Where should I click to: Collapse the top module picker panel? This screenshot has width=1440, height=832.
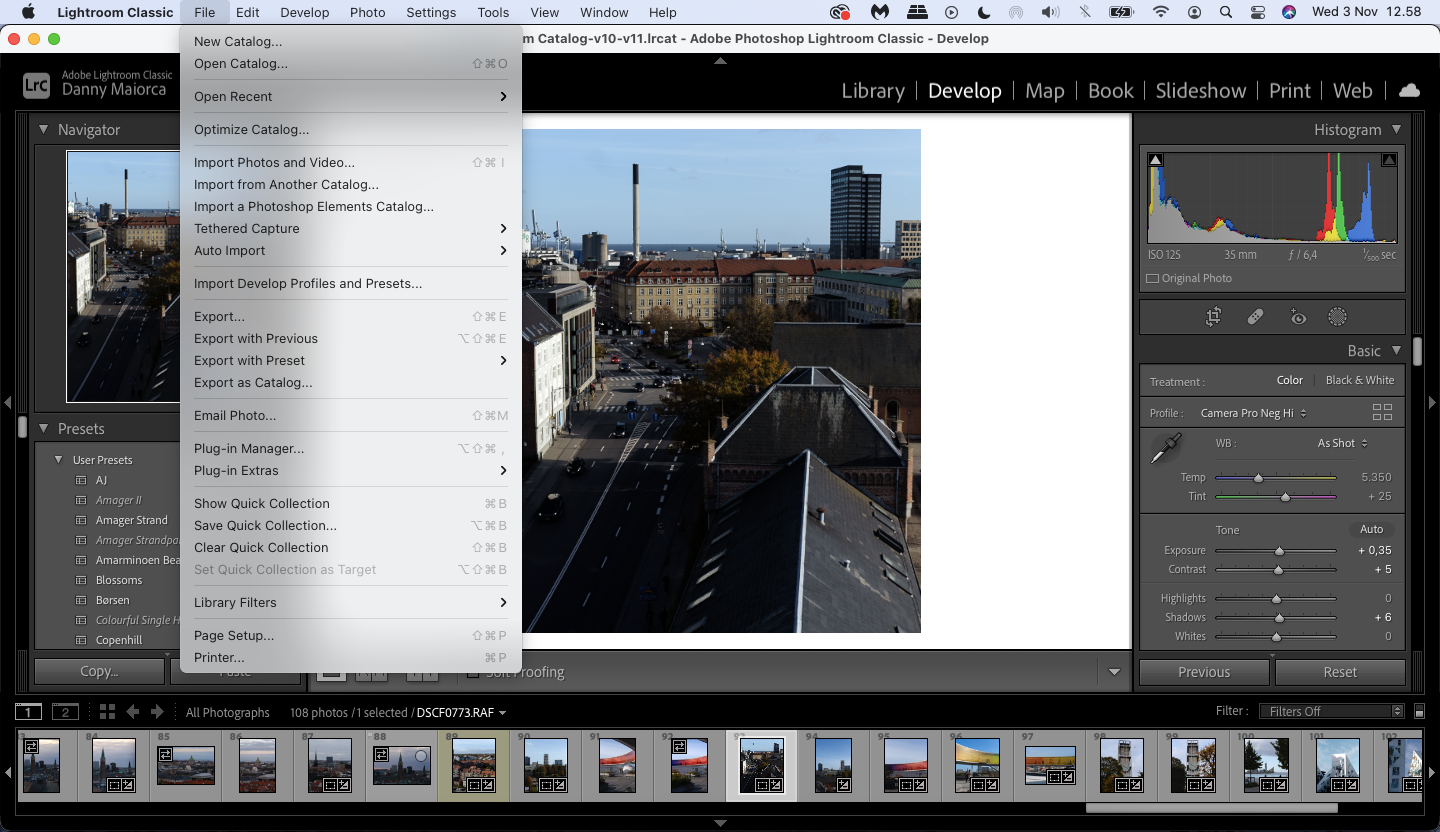(720, 61)
